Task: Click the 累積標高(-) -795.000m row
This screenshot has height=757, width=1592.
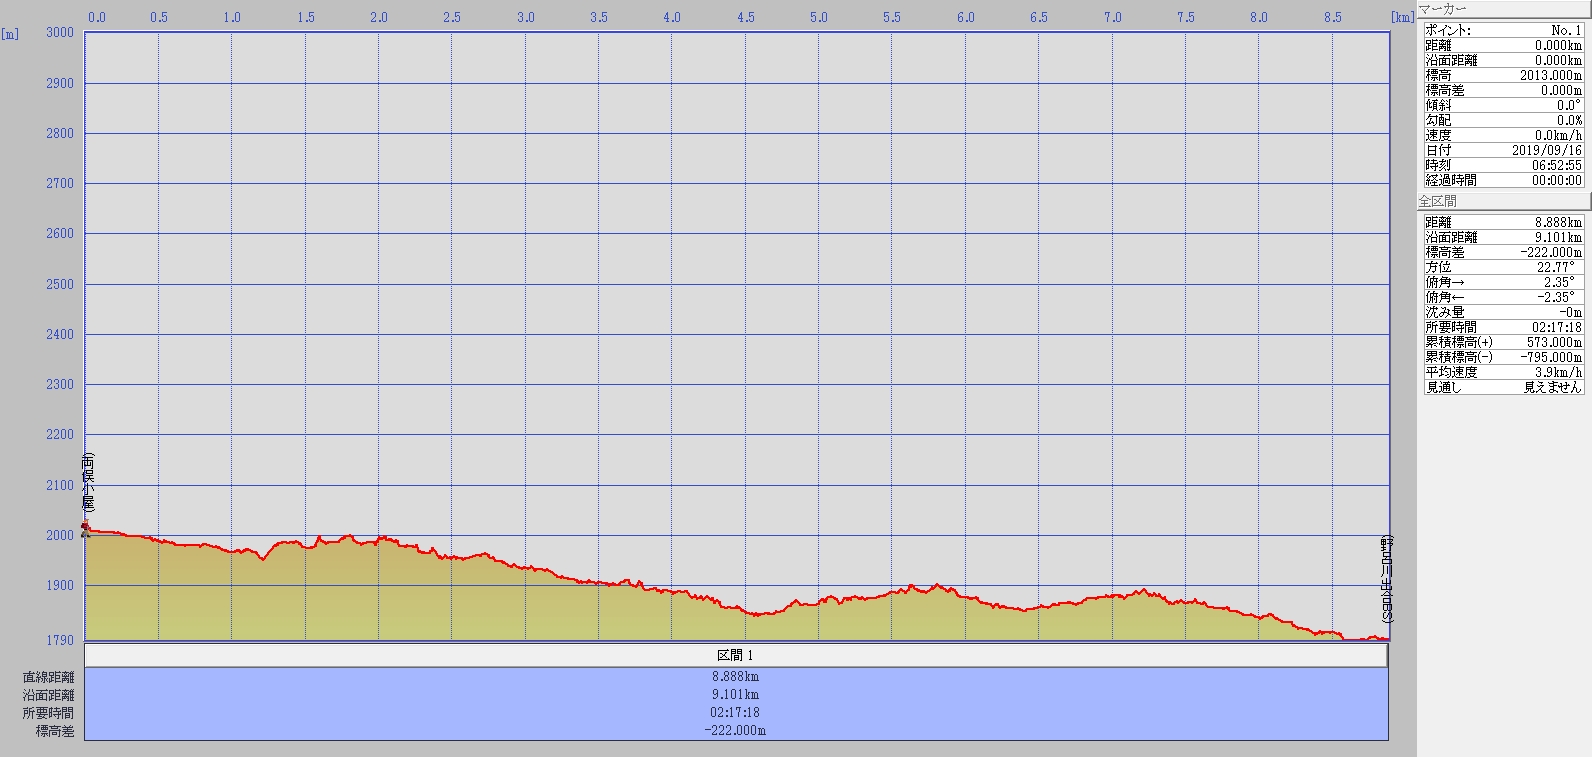Action: click(x=1503, y=357)
